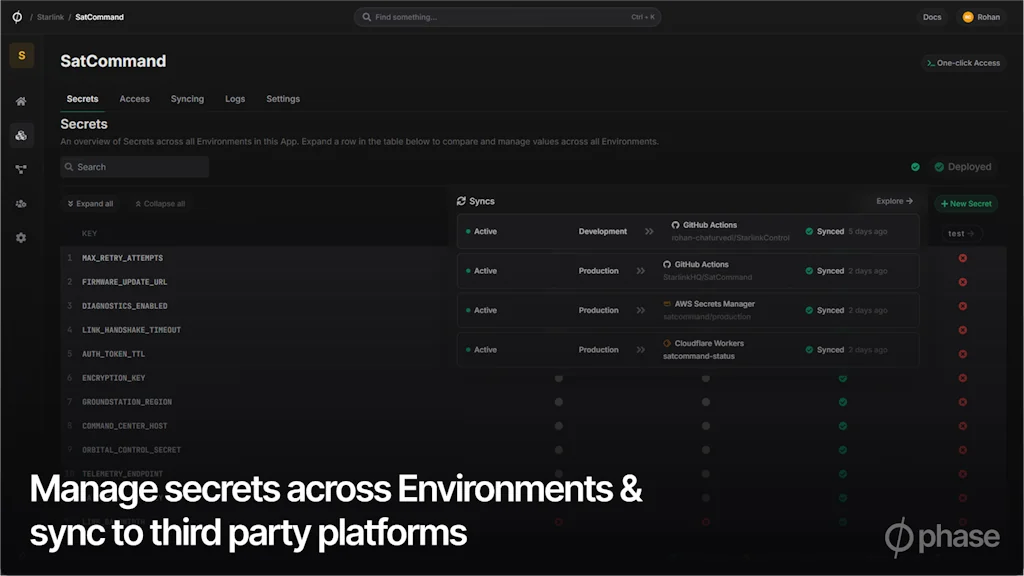Click the secrets Search field
1024x576 pixels.
(x=135, y=167)
